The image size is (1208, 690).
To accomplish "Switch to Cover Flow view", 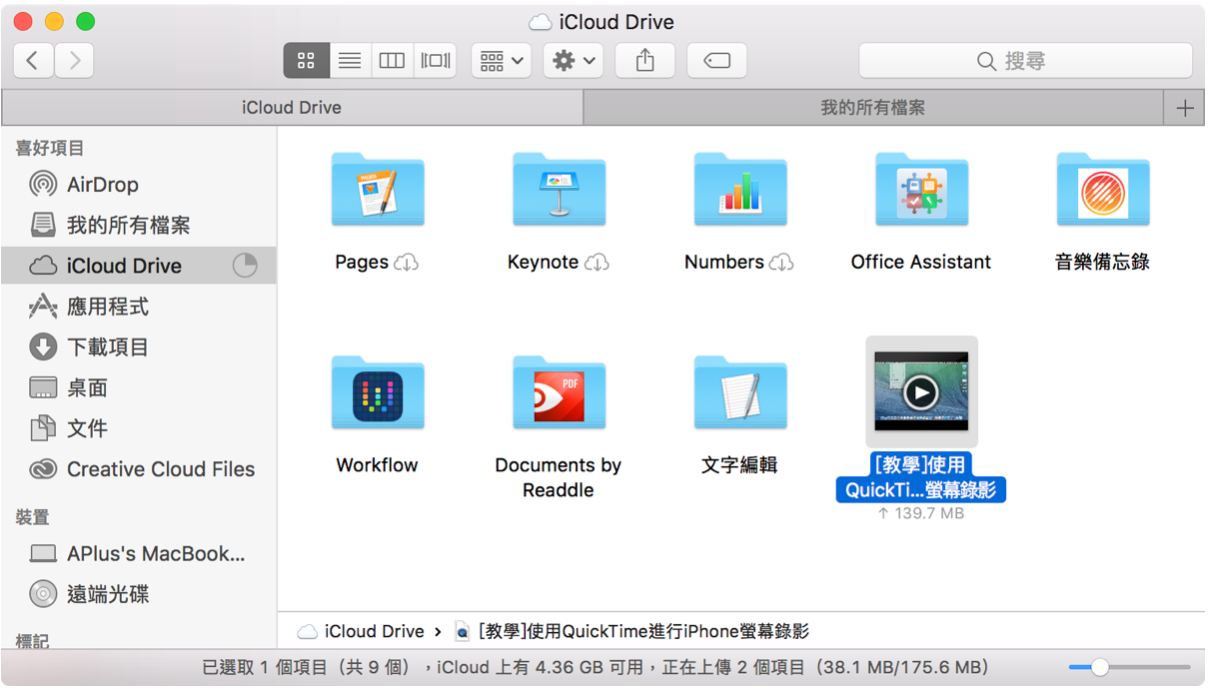I will (435, 61).
